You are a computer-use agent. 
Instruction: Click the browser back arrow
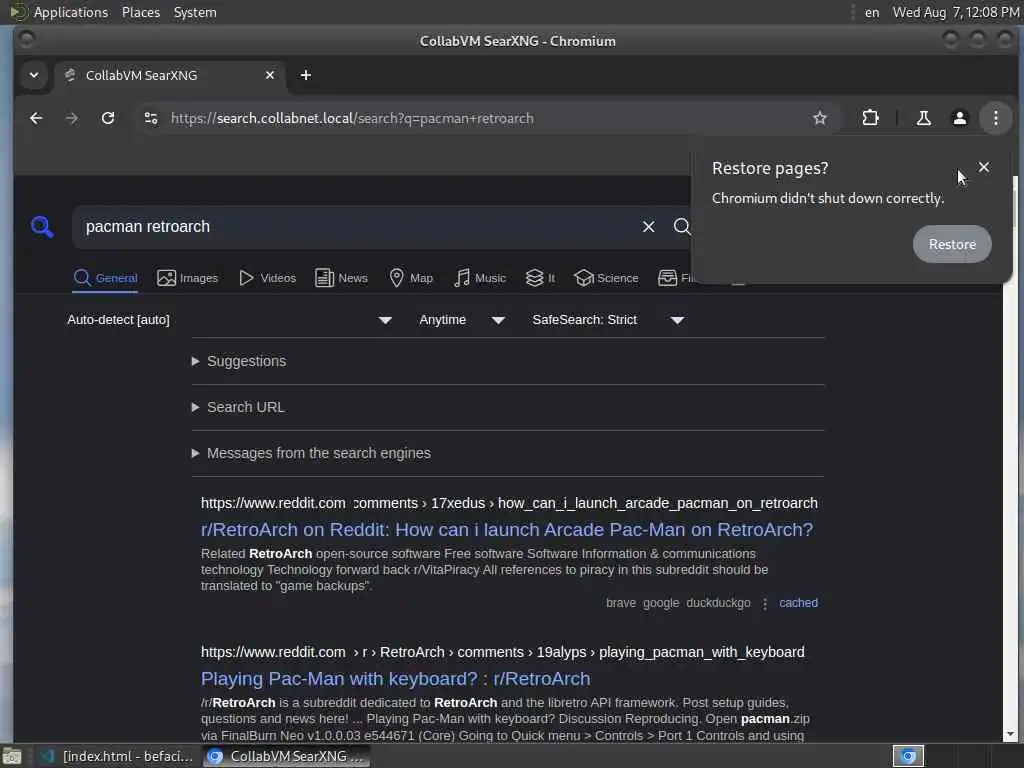point(36,118)
